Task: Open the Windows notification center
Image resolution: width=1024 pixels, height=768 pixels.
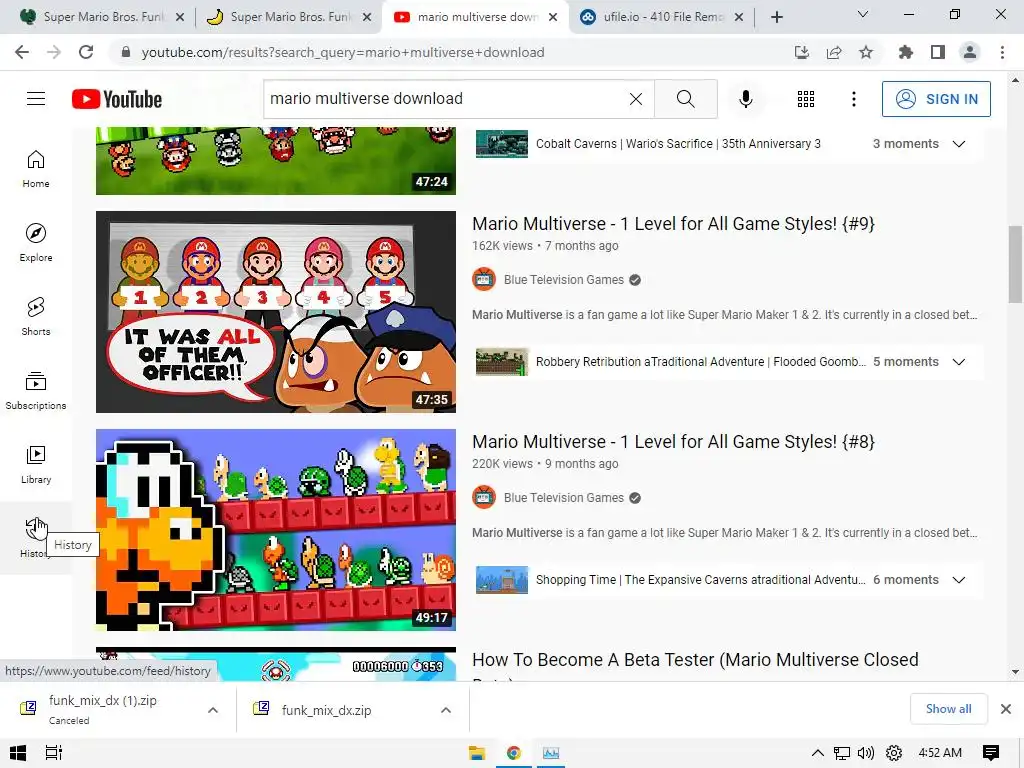Action: point(991,753)
